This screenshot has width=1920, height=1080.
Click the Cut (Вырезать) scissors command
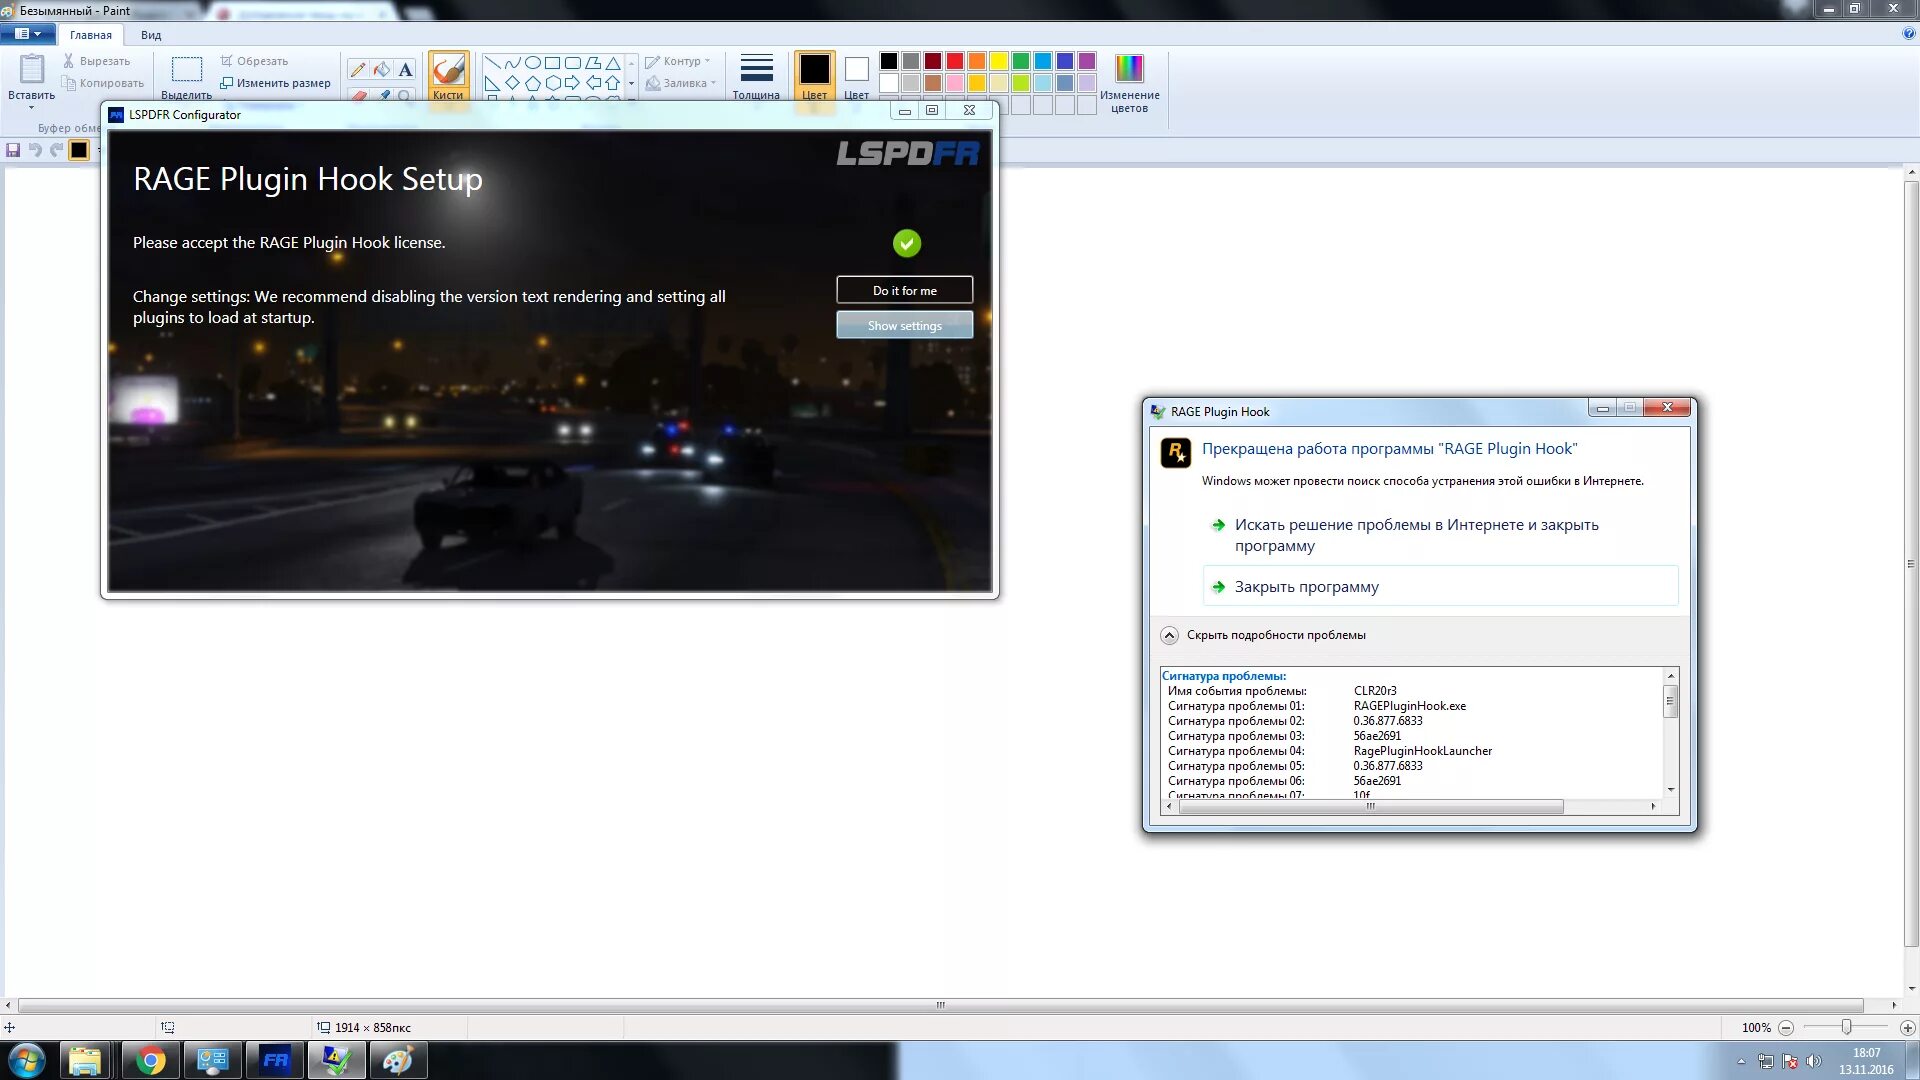(x=97, y=61)
